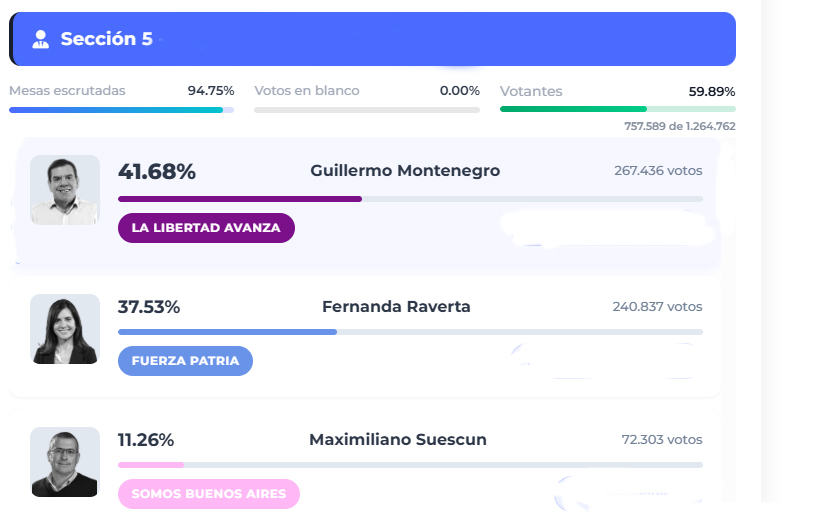Image resolution: width=817 pixels, height=518 pixels.
Task: Click the Votos en blanco progress bar
Action: 366,109
